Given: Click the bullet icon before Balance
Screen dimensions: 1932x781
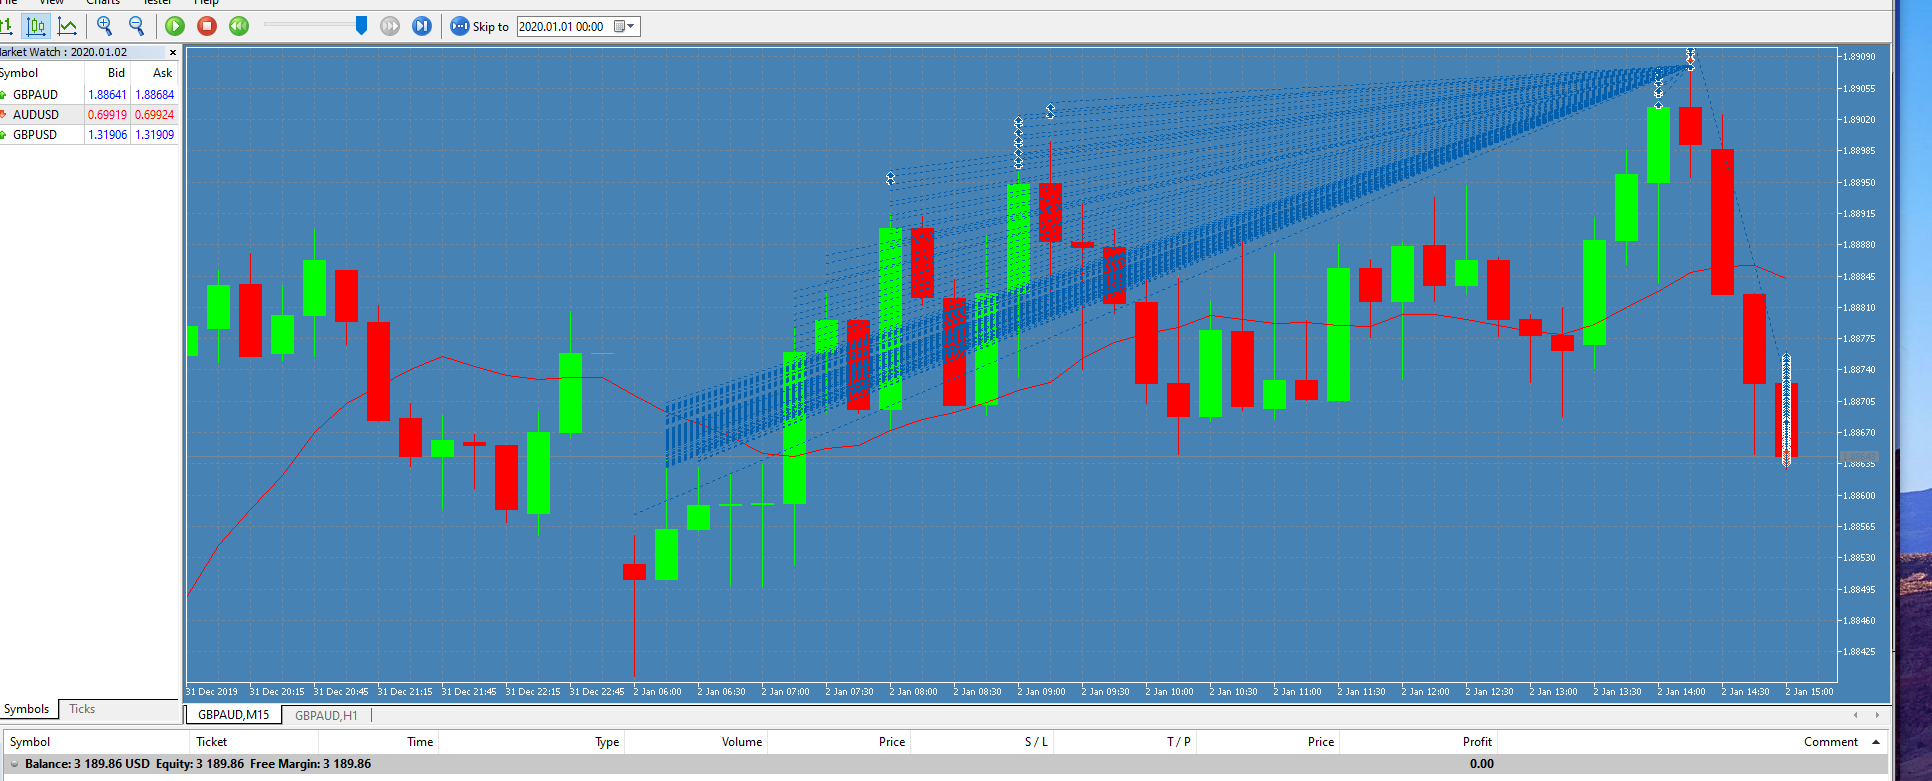Looking at the screenshot, I should 14,764.
